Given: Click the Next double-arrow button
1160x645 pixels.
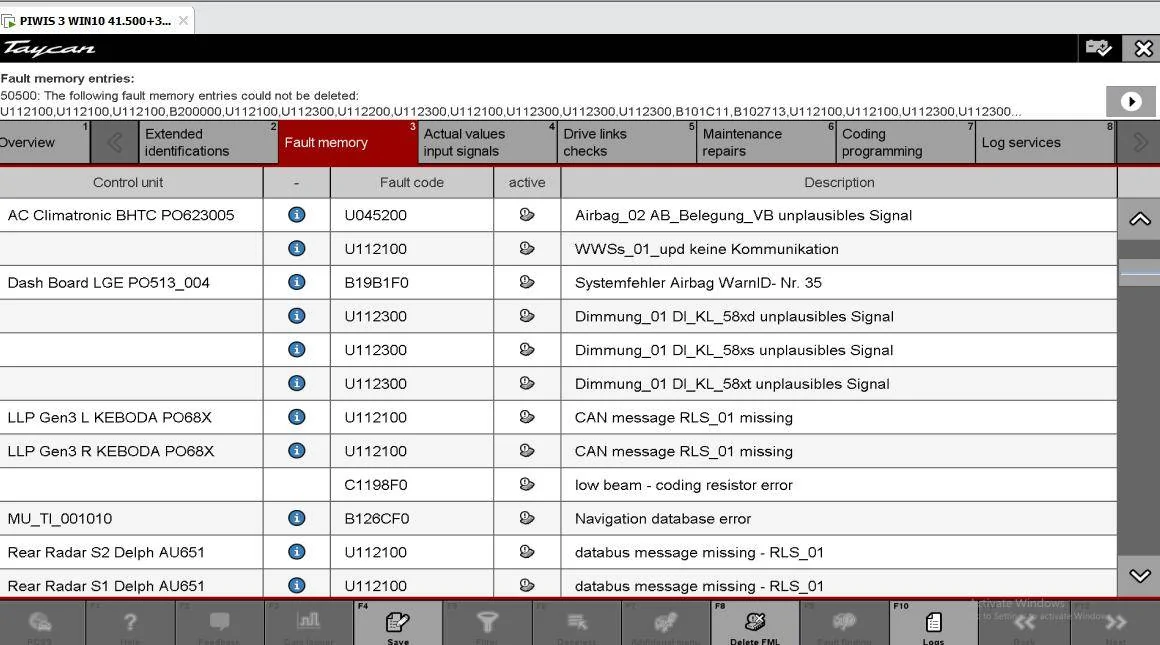Looking at the screenshot, I should click(1116, 623).
